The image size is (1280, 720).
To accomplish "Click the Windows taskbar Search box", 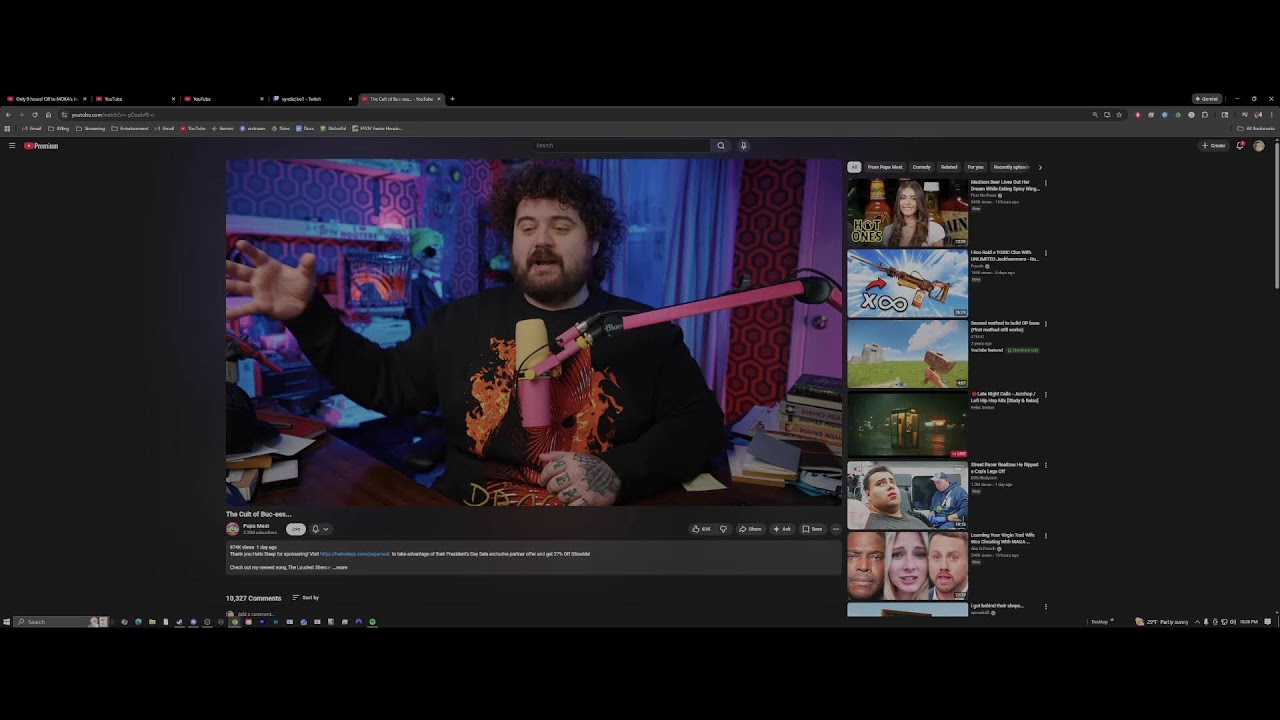I will (60, 622).
